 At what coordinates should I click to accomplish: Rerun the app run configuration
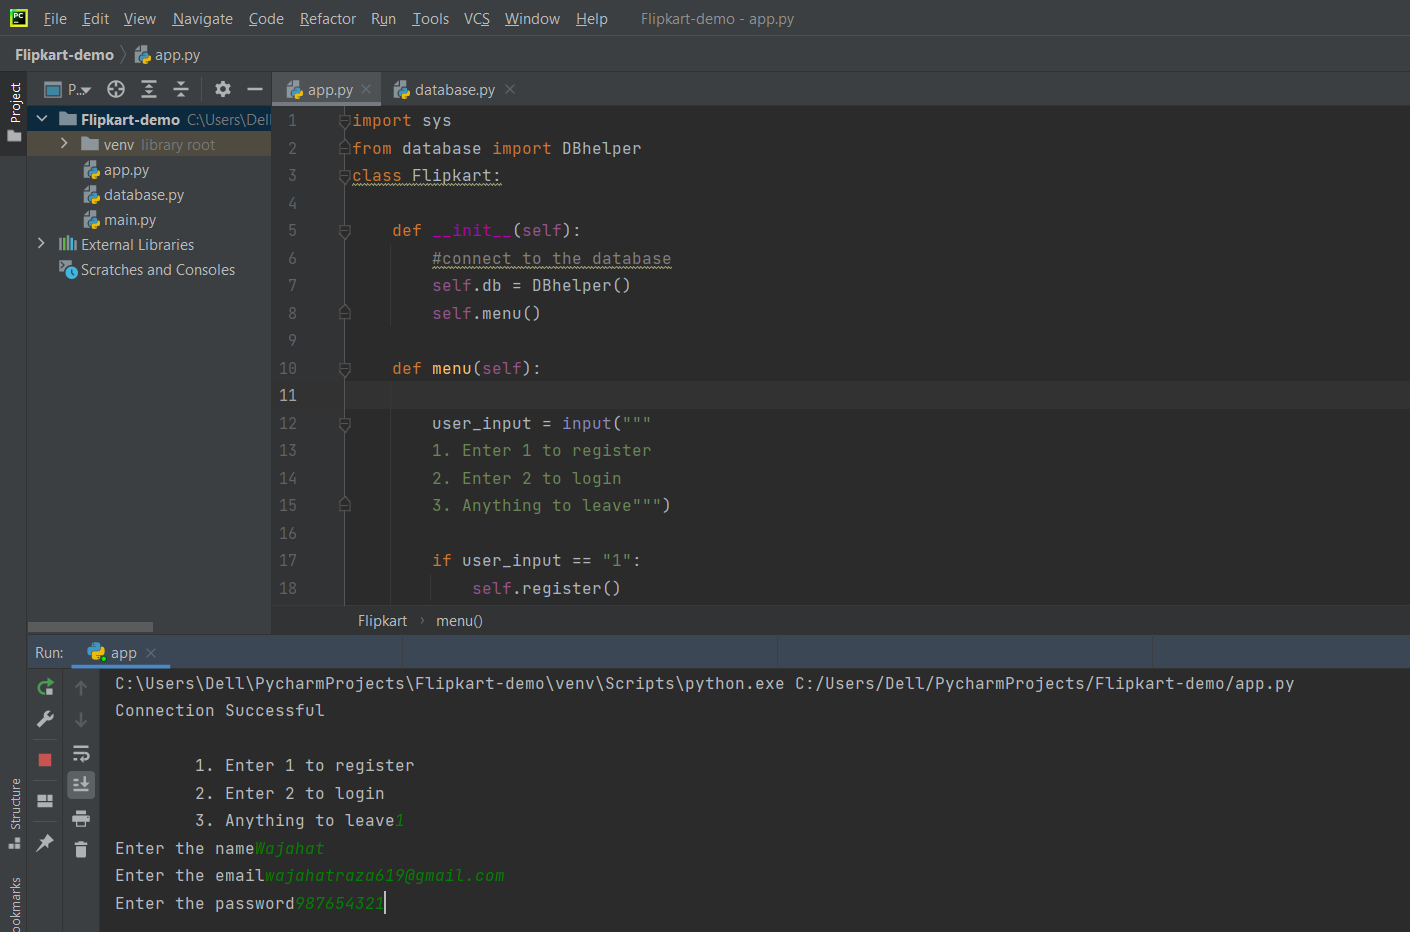point(44,688)
